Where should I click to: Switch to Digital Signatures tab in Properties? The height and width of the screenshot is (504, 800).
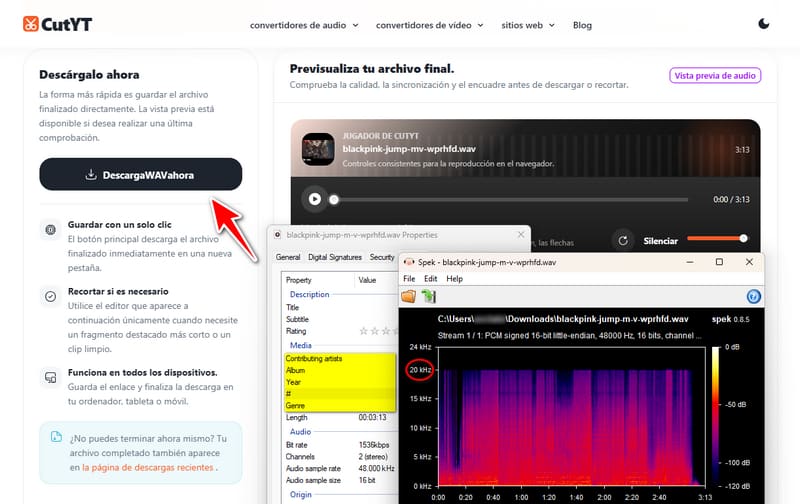[x=335, y=257]
